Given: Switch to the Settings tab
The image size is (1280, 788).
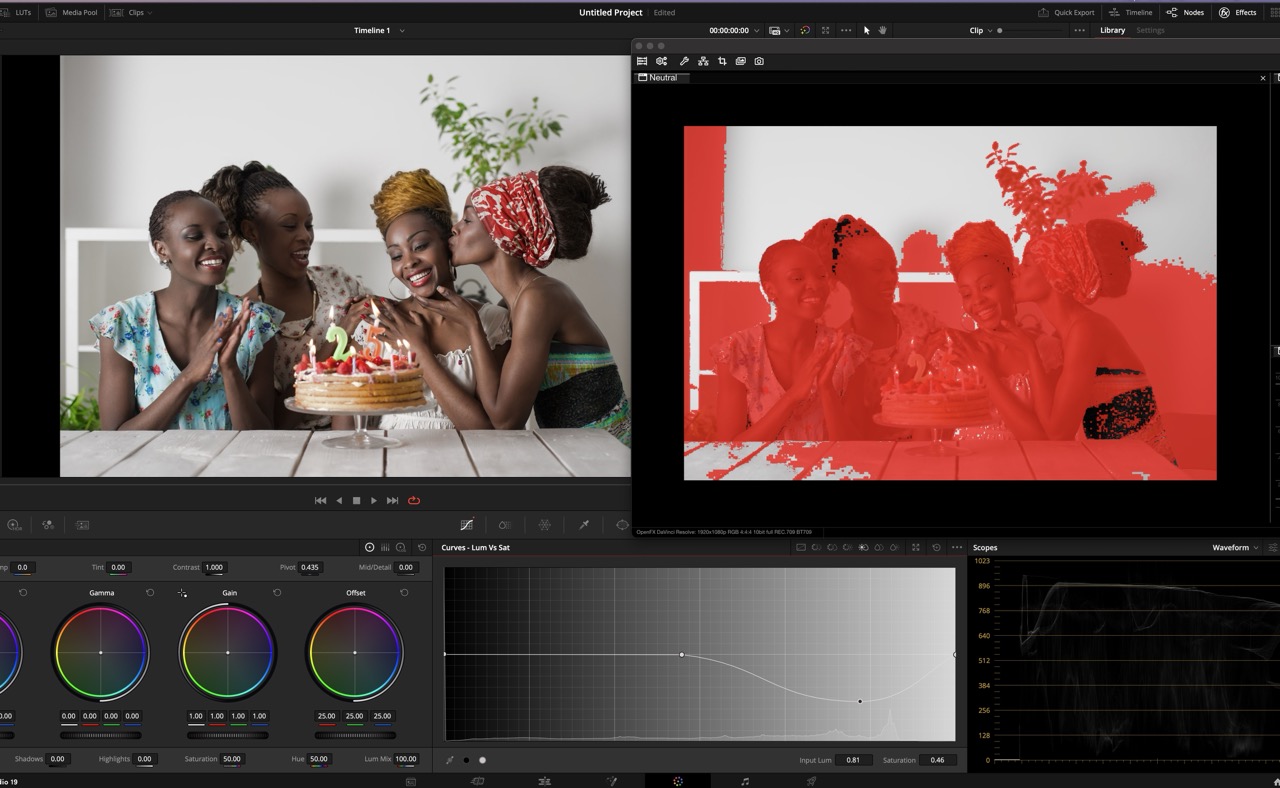Looking at the screenshot, I should point(1150,30).
